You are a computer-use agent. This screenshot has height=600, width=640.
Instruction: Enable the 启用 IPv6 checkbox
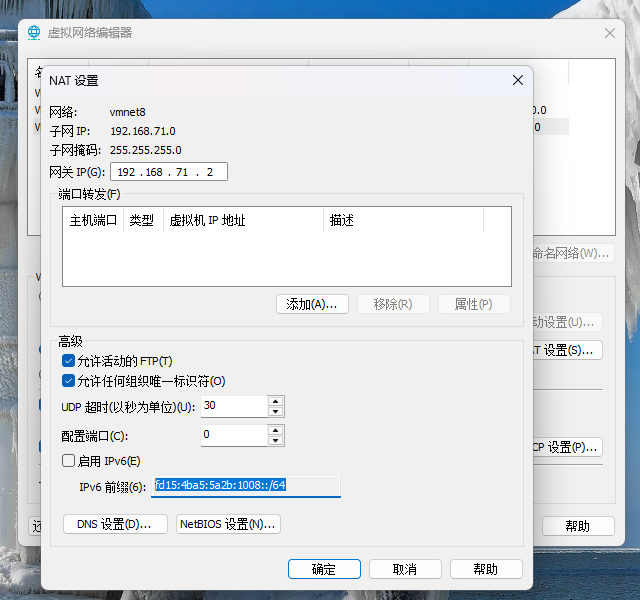coord(68,461)
